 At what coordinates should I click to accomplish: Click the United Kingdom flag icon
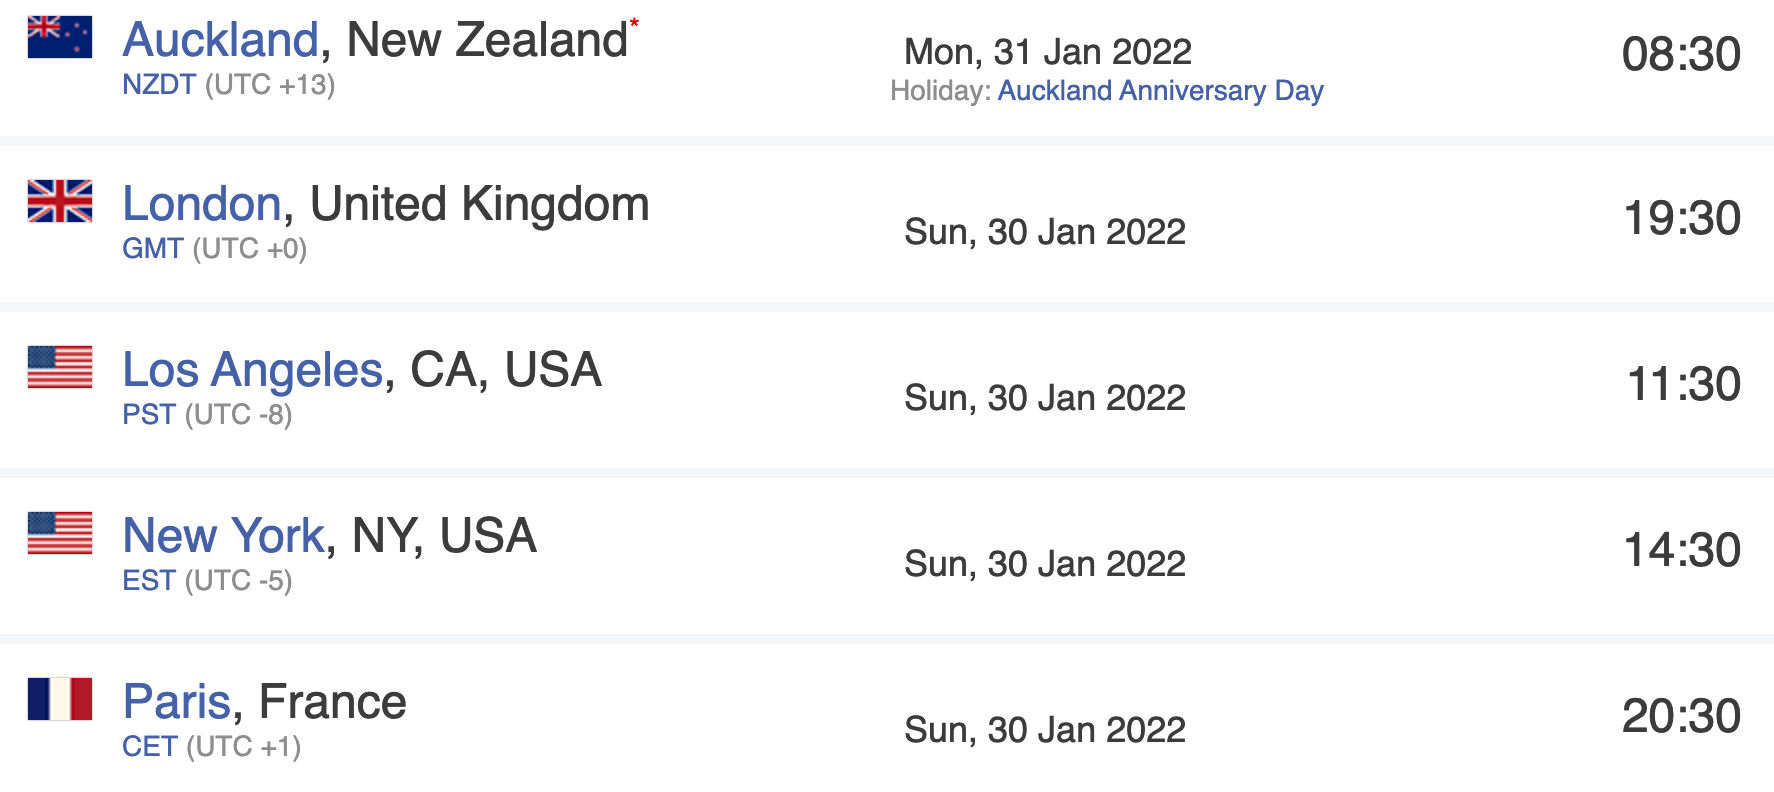pos(60,201)
